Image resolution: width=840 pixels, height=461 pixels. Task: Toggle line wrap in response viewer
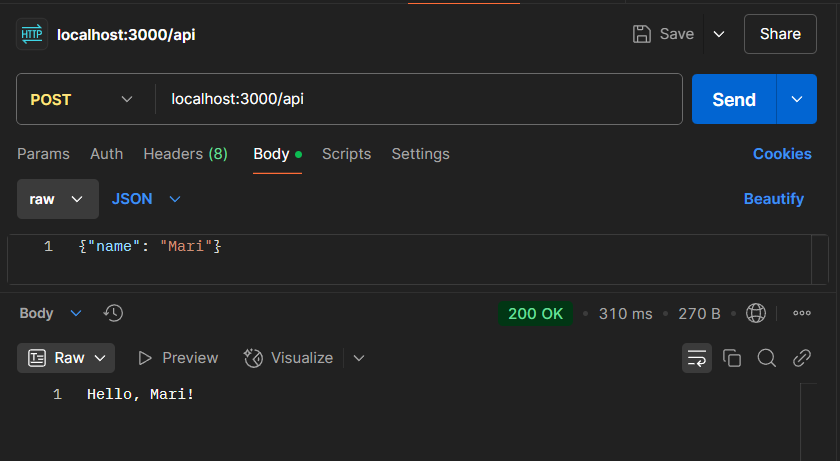click(696, 358)
